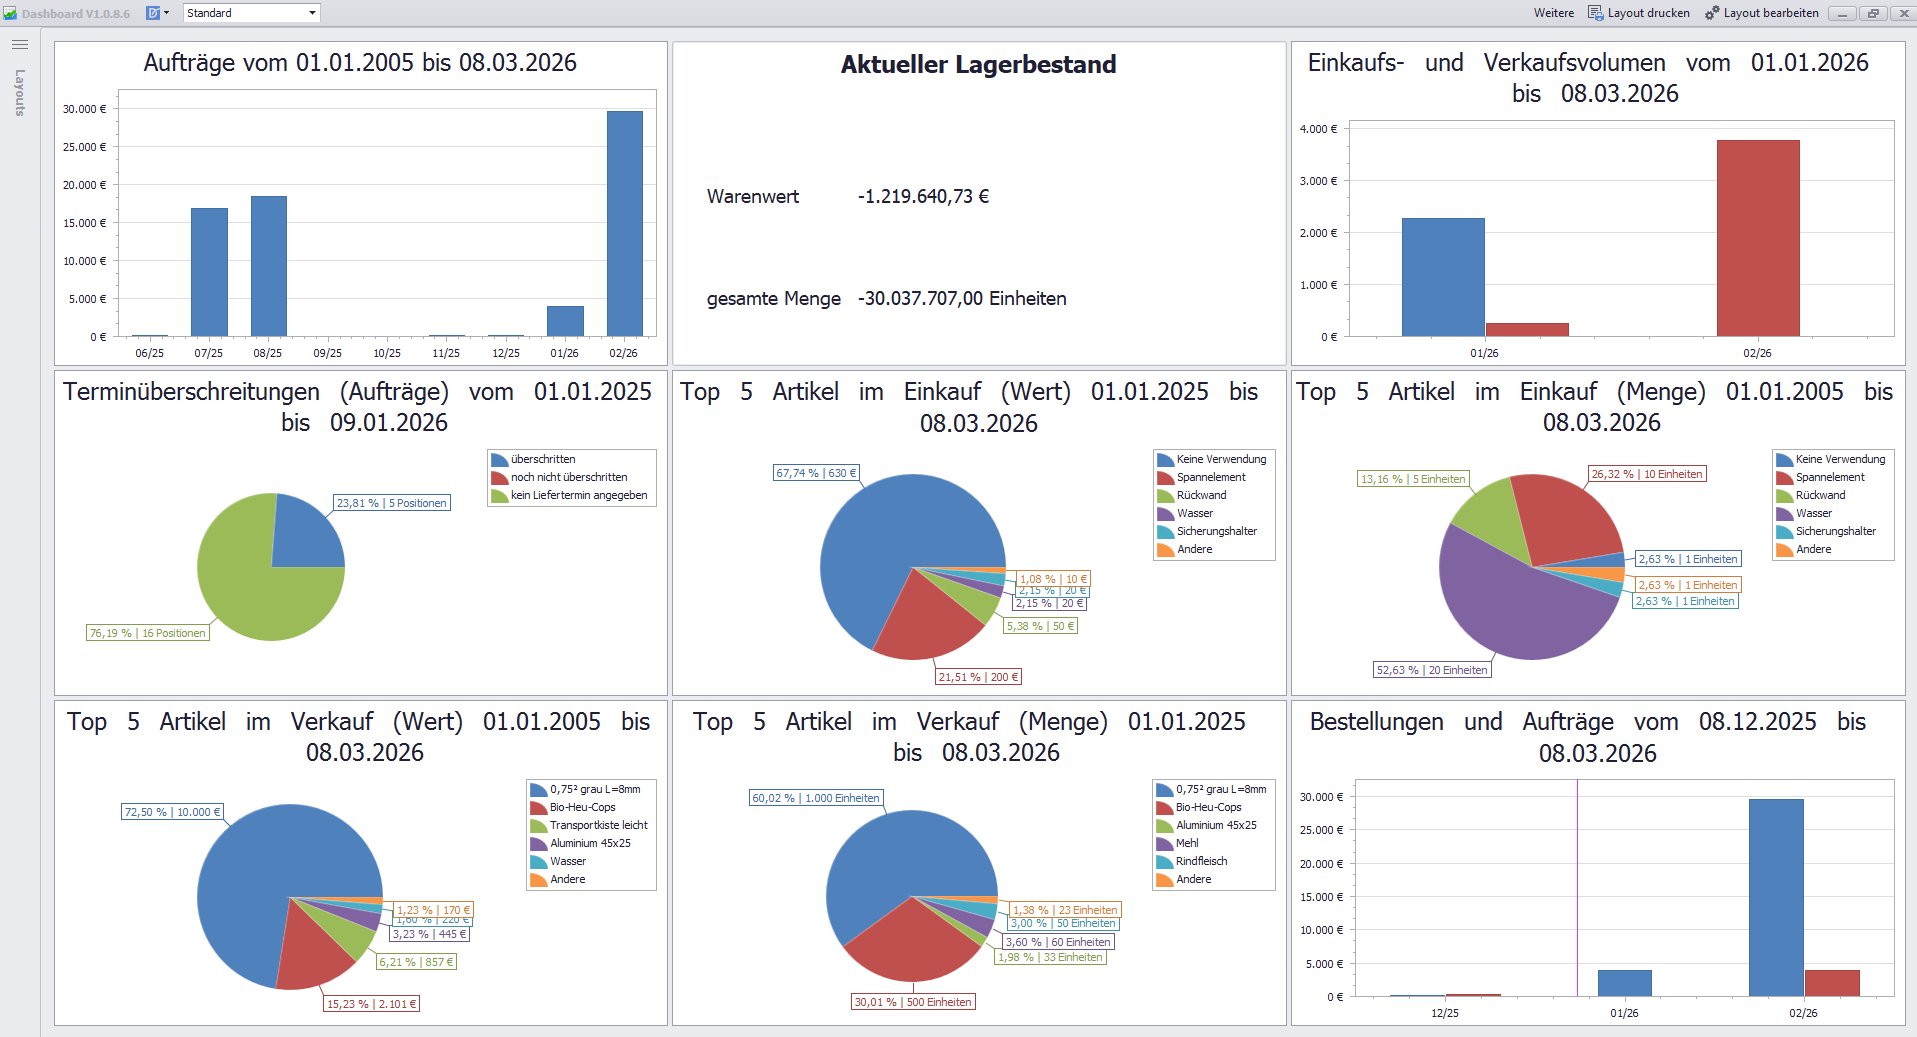Click the blue edit layout icon
This screenshot has height=1037, width=1917.
click(x=153, y=13)
